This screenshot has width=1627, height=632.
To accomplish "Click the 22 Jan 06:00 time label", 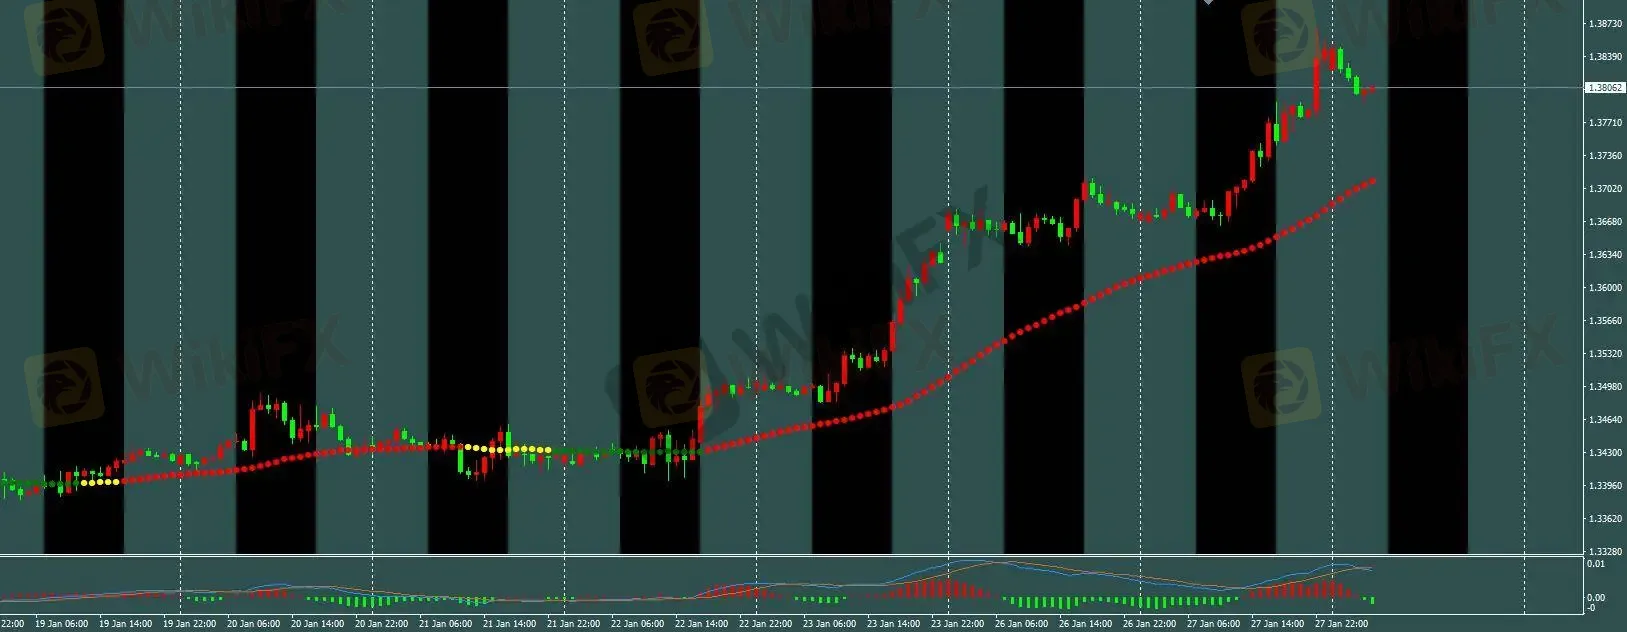I will pos(637,624).
